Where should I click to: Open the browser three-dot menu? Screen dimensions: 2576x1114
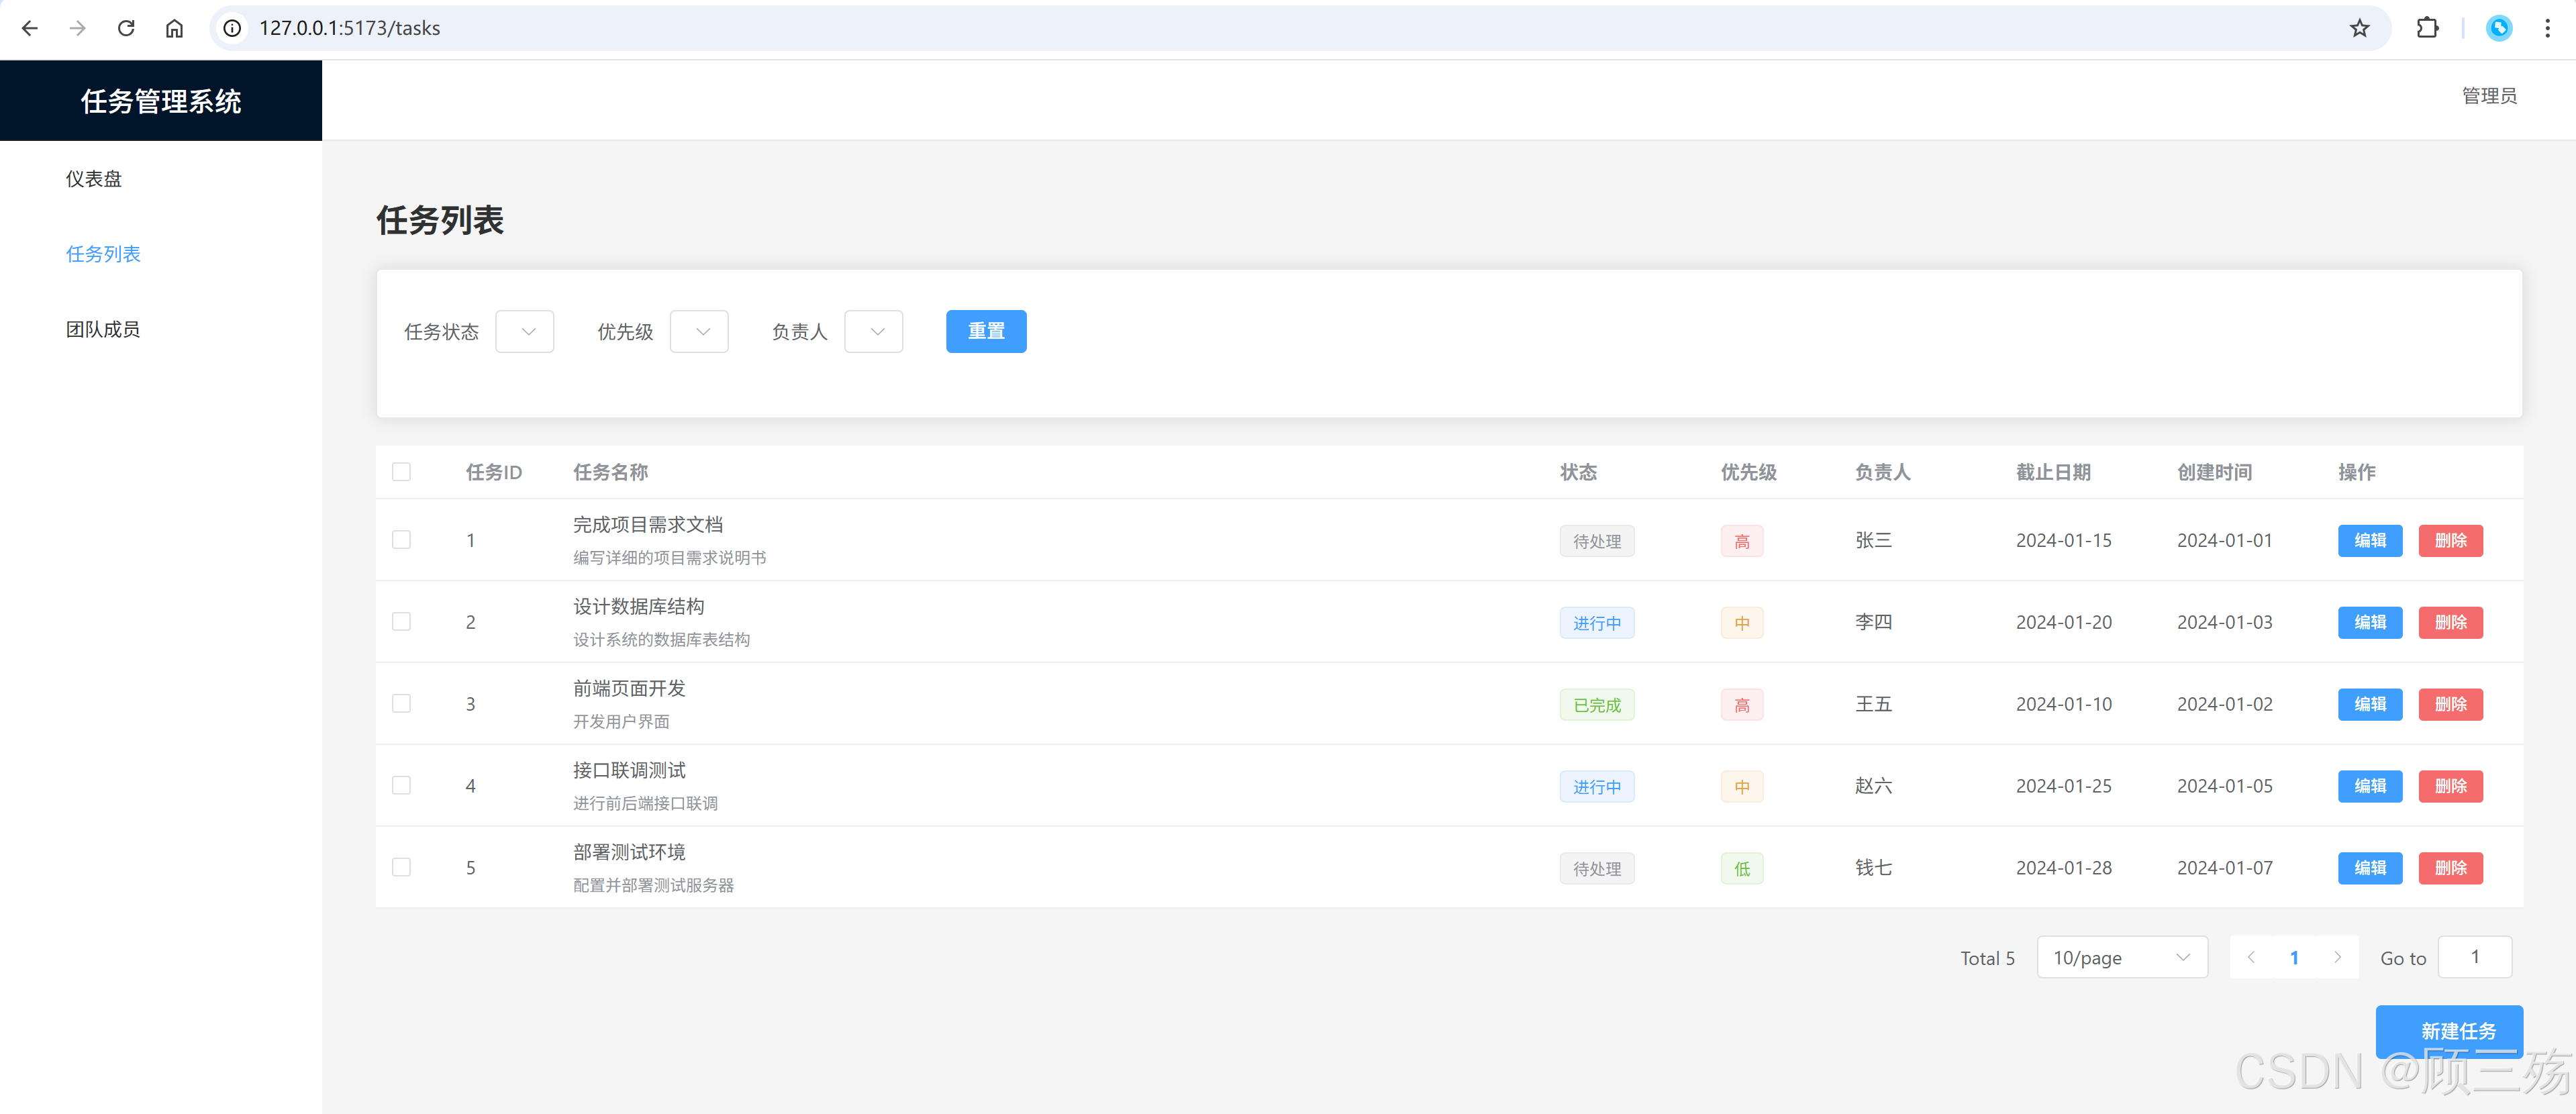[2547, 28]
